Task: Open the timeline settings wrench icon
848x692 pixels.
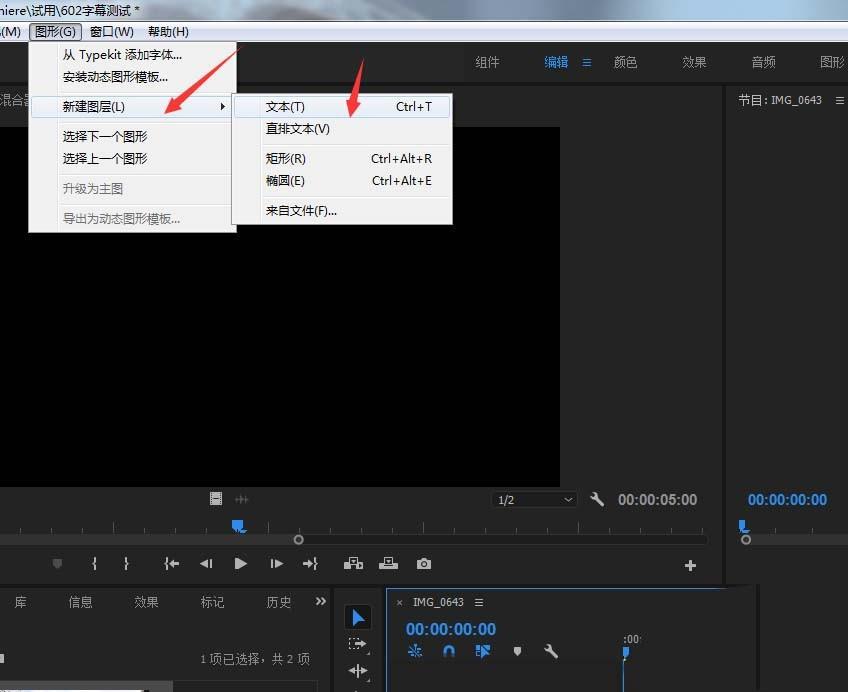Action: tap(551, 651)
